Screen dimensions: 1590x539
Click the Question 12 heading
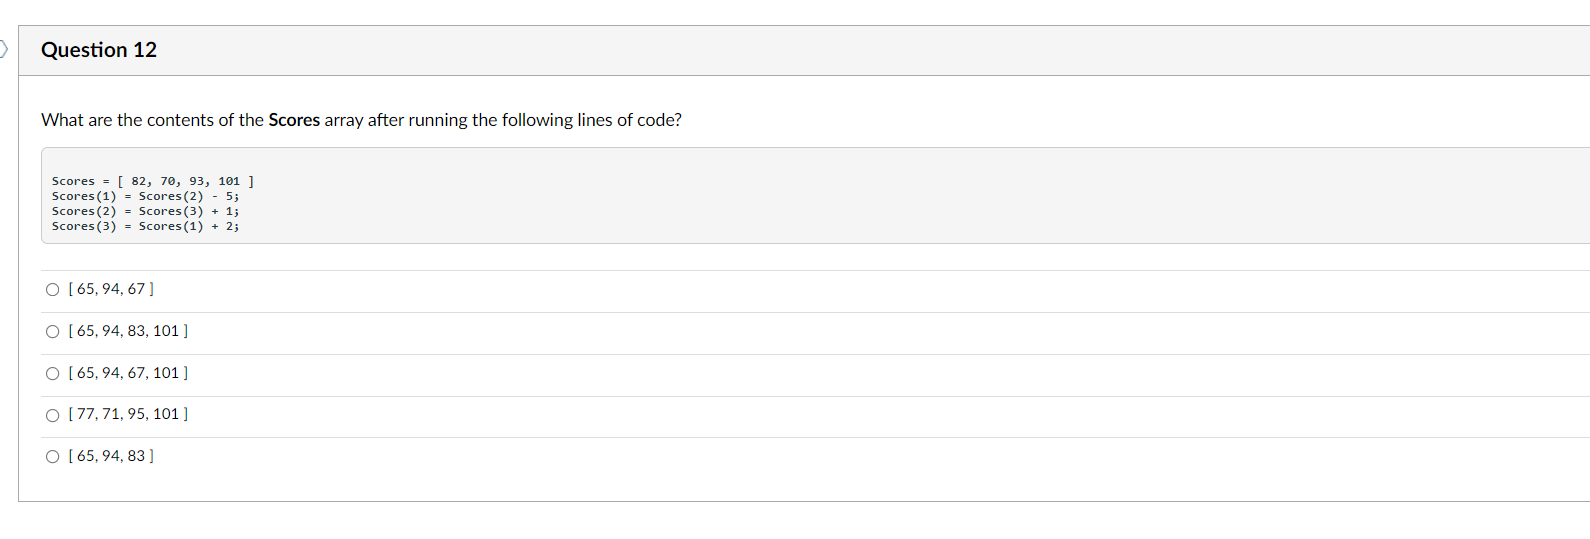(99, 50)
